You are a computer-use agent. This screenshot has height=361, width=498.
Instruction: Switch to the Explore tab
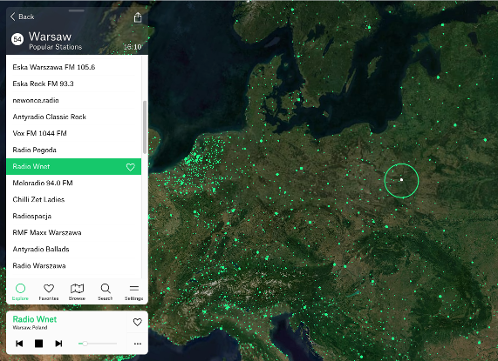20,291
